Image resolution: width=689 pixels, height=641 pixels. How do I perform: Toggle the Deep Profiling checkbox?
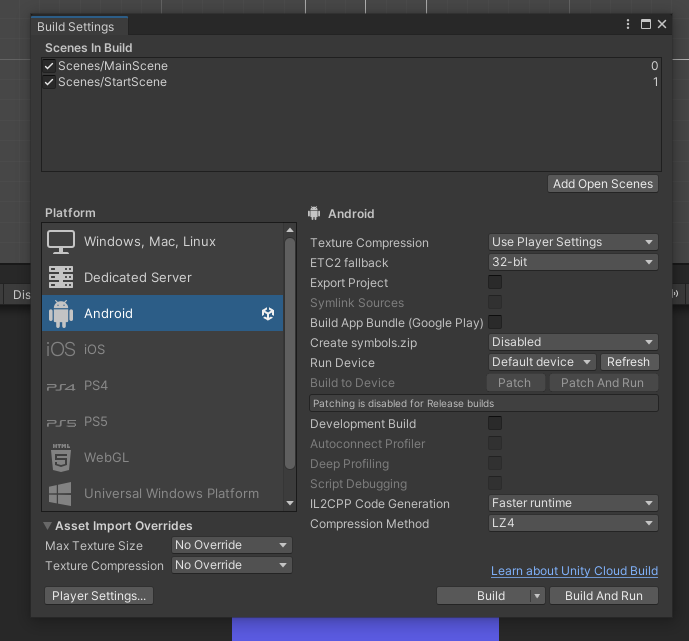click(x=495, y=463)
